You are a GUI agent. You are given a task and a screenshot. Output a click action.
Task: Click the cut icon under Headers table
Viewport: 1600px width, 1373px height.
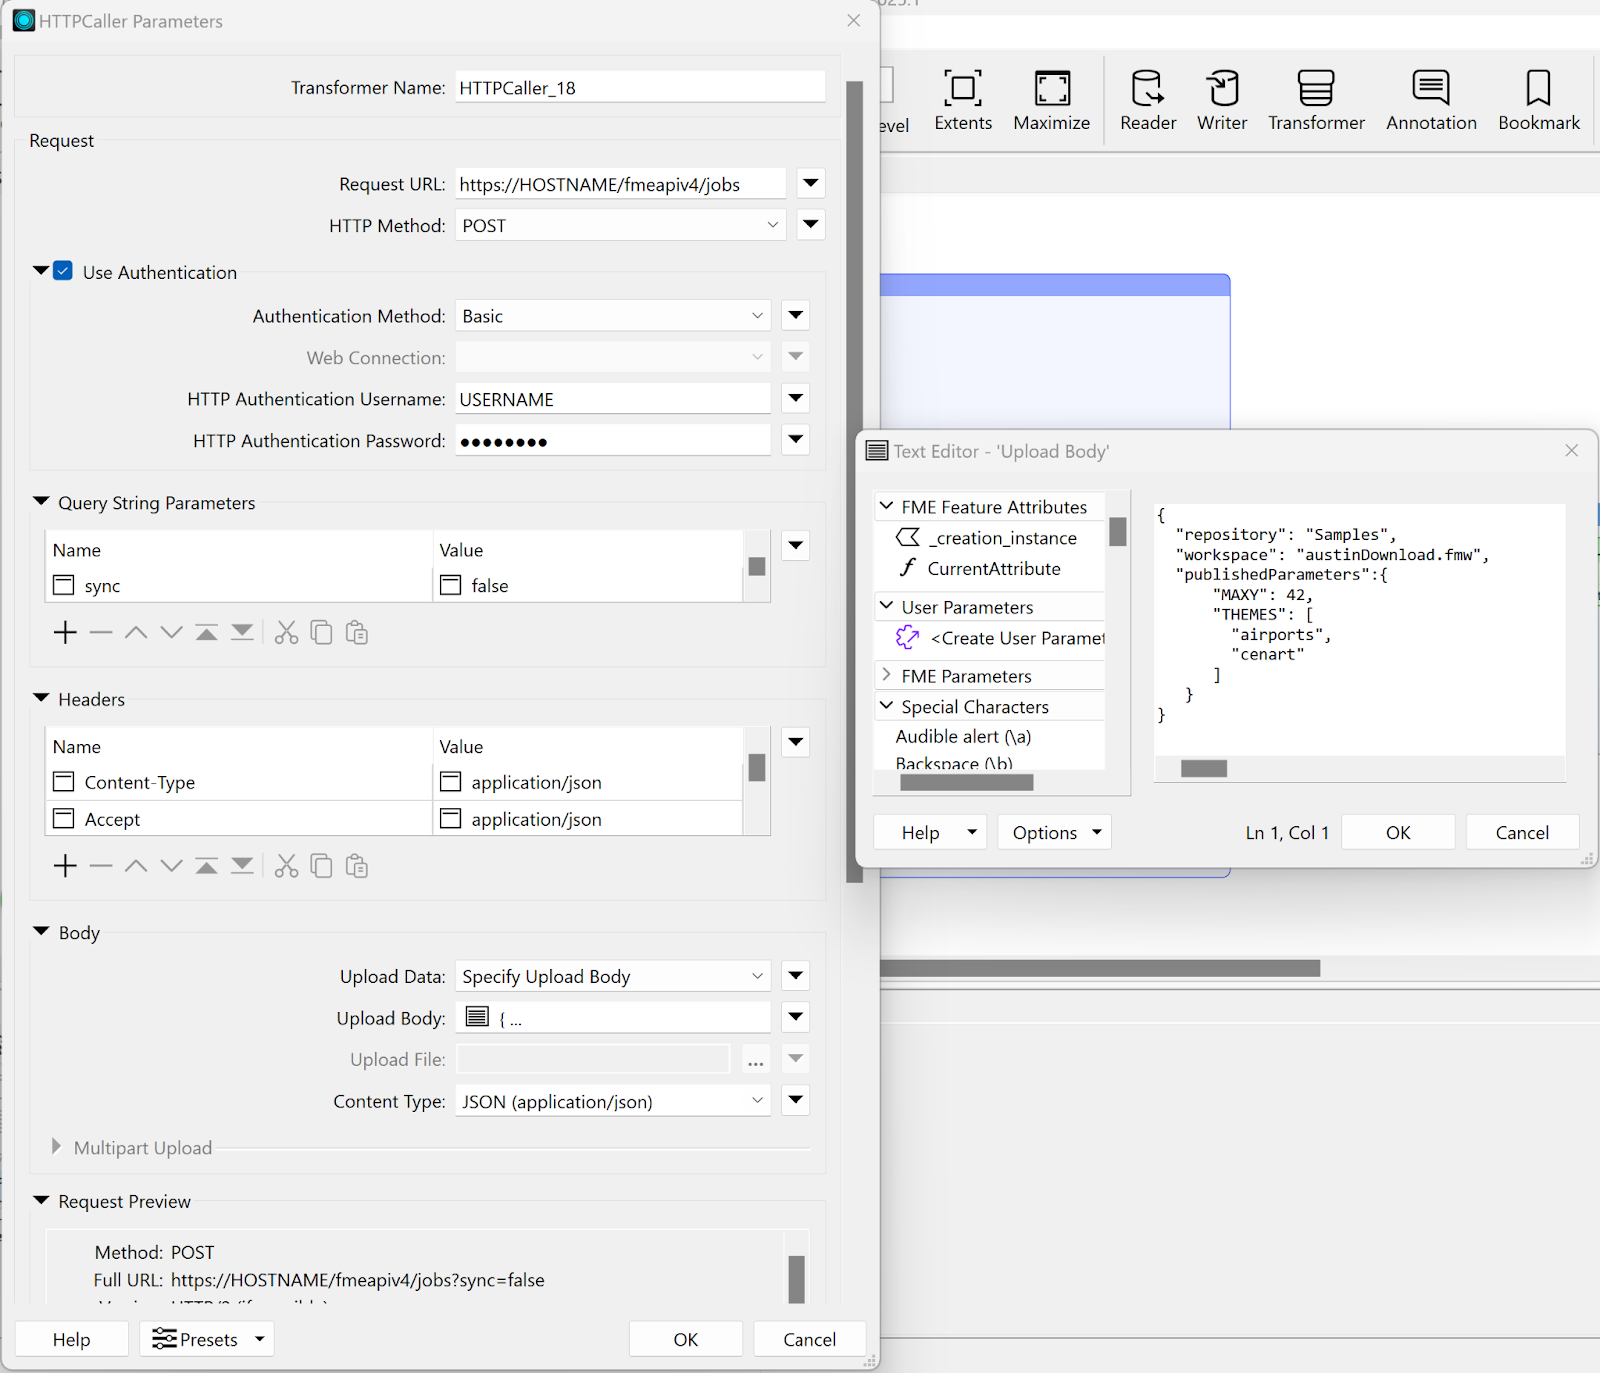pyautogui.click(x=286, y=866)
